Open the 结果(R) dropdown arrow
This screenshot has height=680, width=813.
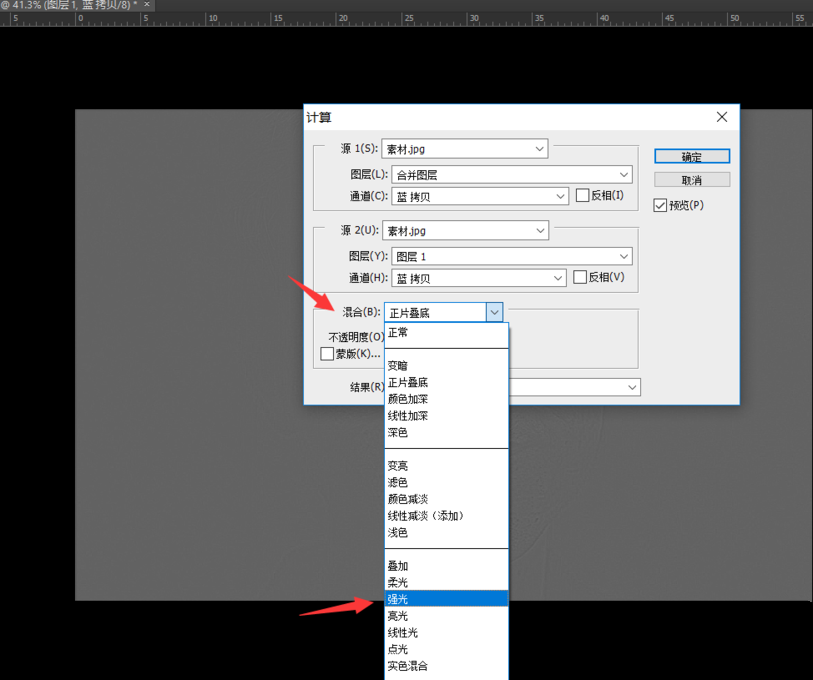coord(632,387)
